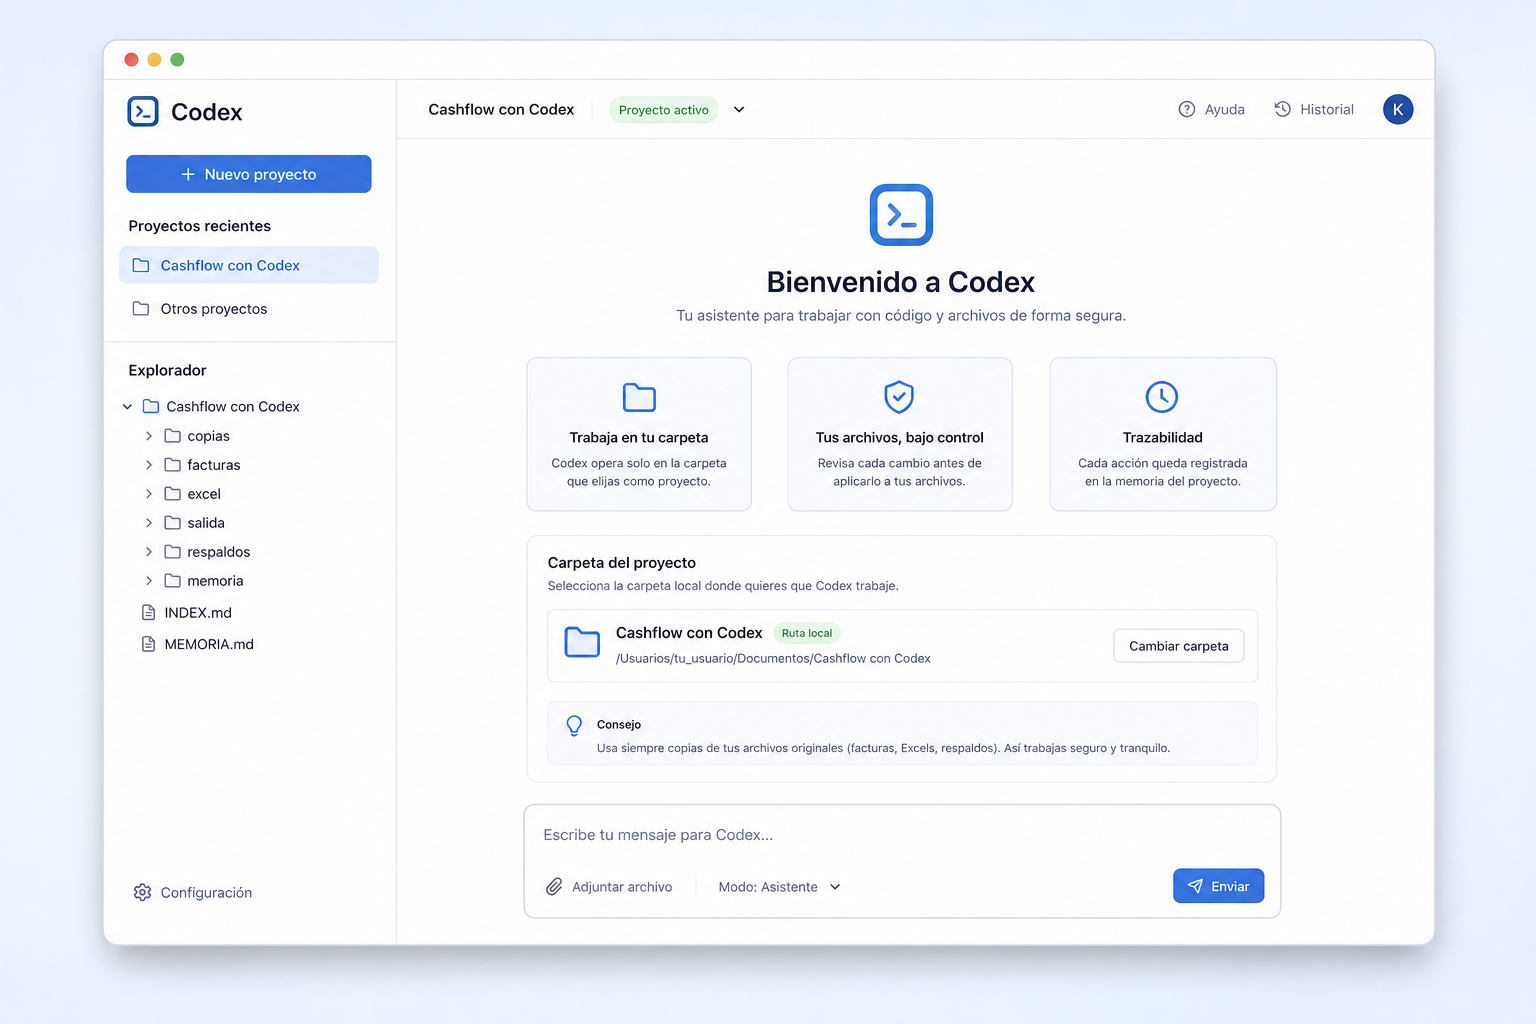Click the Explorador heading
This screenshot has height=1024, width=1536.
[x=167, y=370]
